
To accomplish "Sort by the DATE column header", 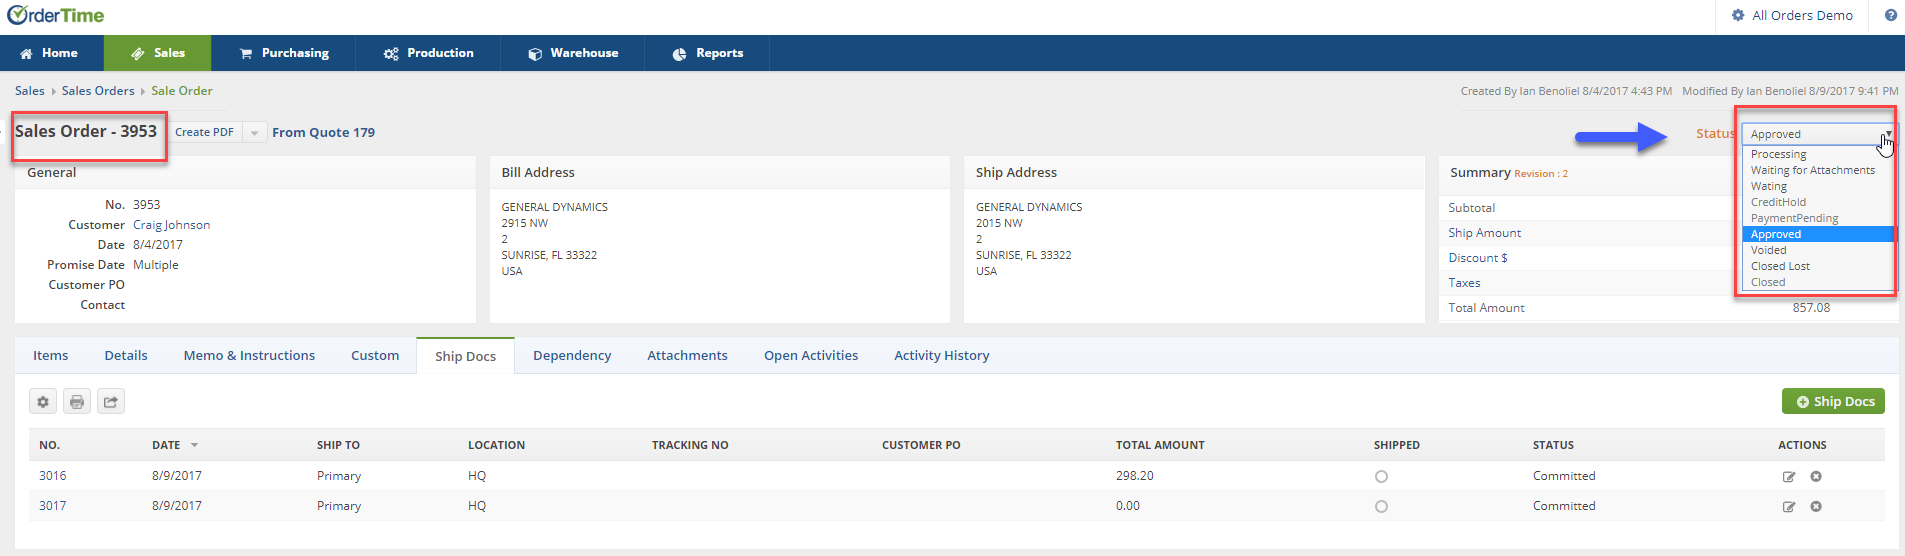I will tap(175, 445).
